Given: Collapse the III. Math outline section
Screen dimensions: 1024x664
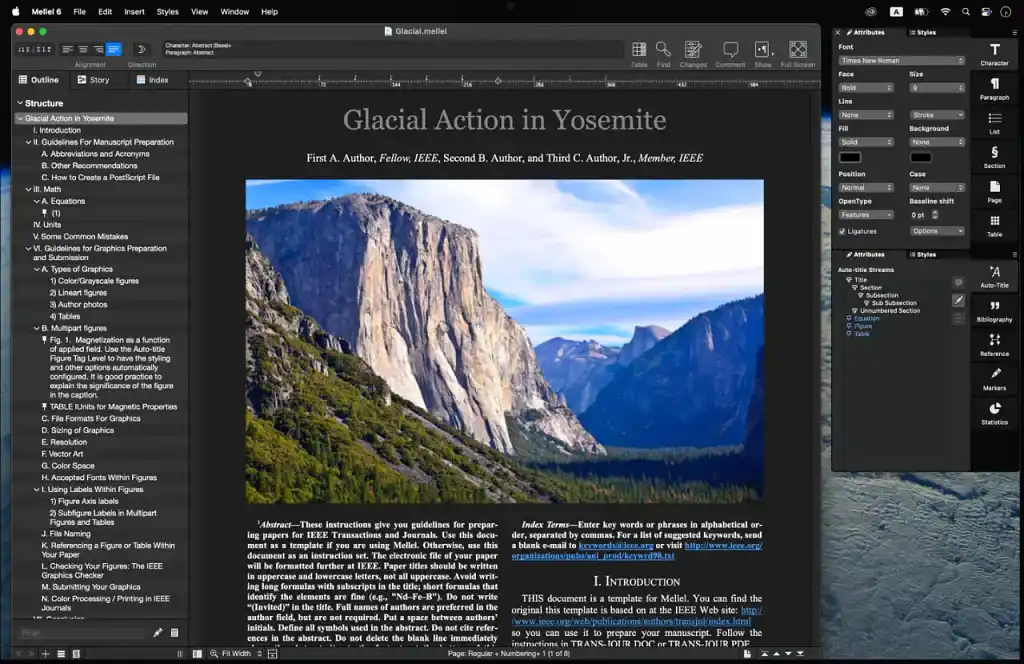Looking at the screenshot, I should (x=28, y=189).
